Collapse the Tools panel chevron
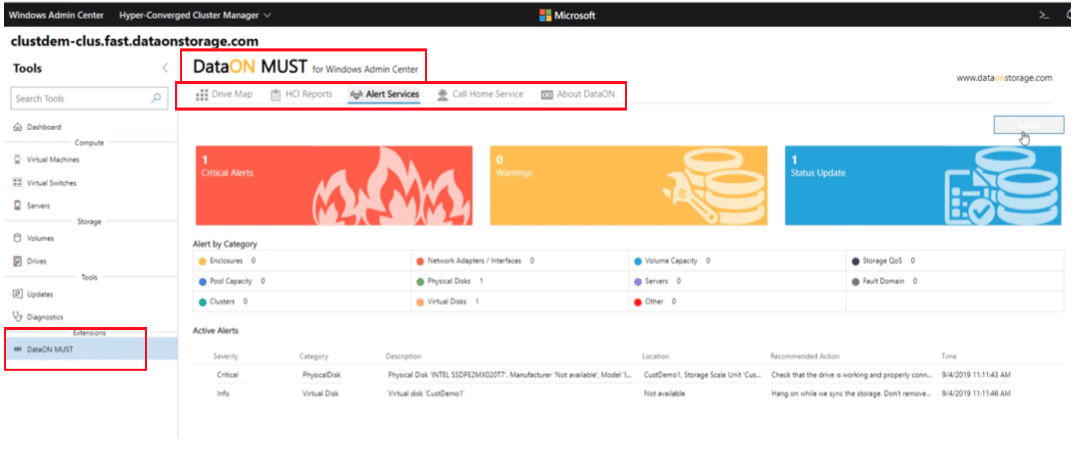Viewport: 1075px width, 462px height. click(165, 68)
